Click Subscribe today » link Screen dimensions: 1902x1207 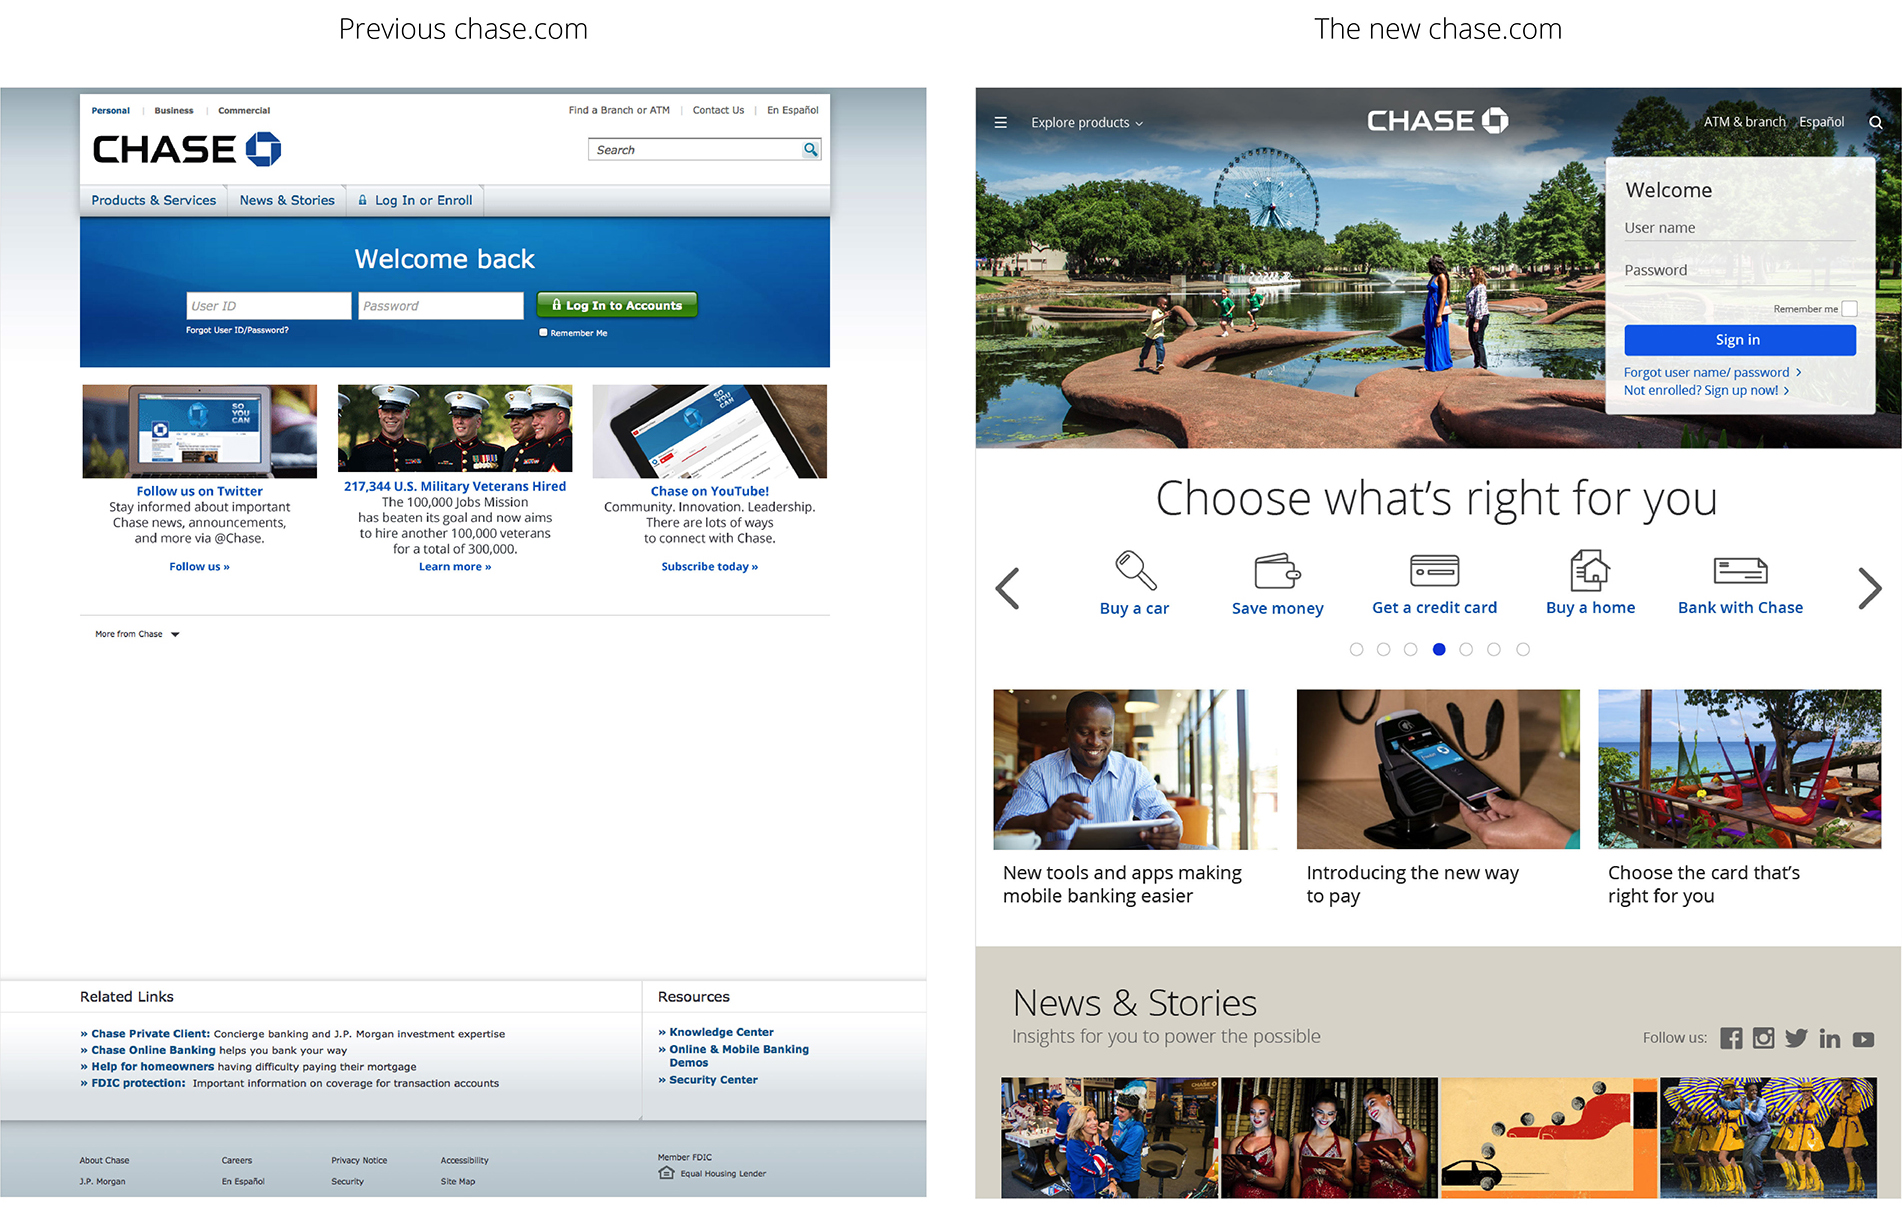coord(710,566)
